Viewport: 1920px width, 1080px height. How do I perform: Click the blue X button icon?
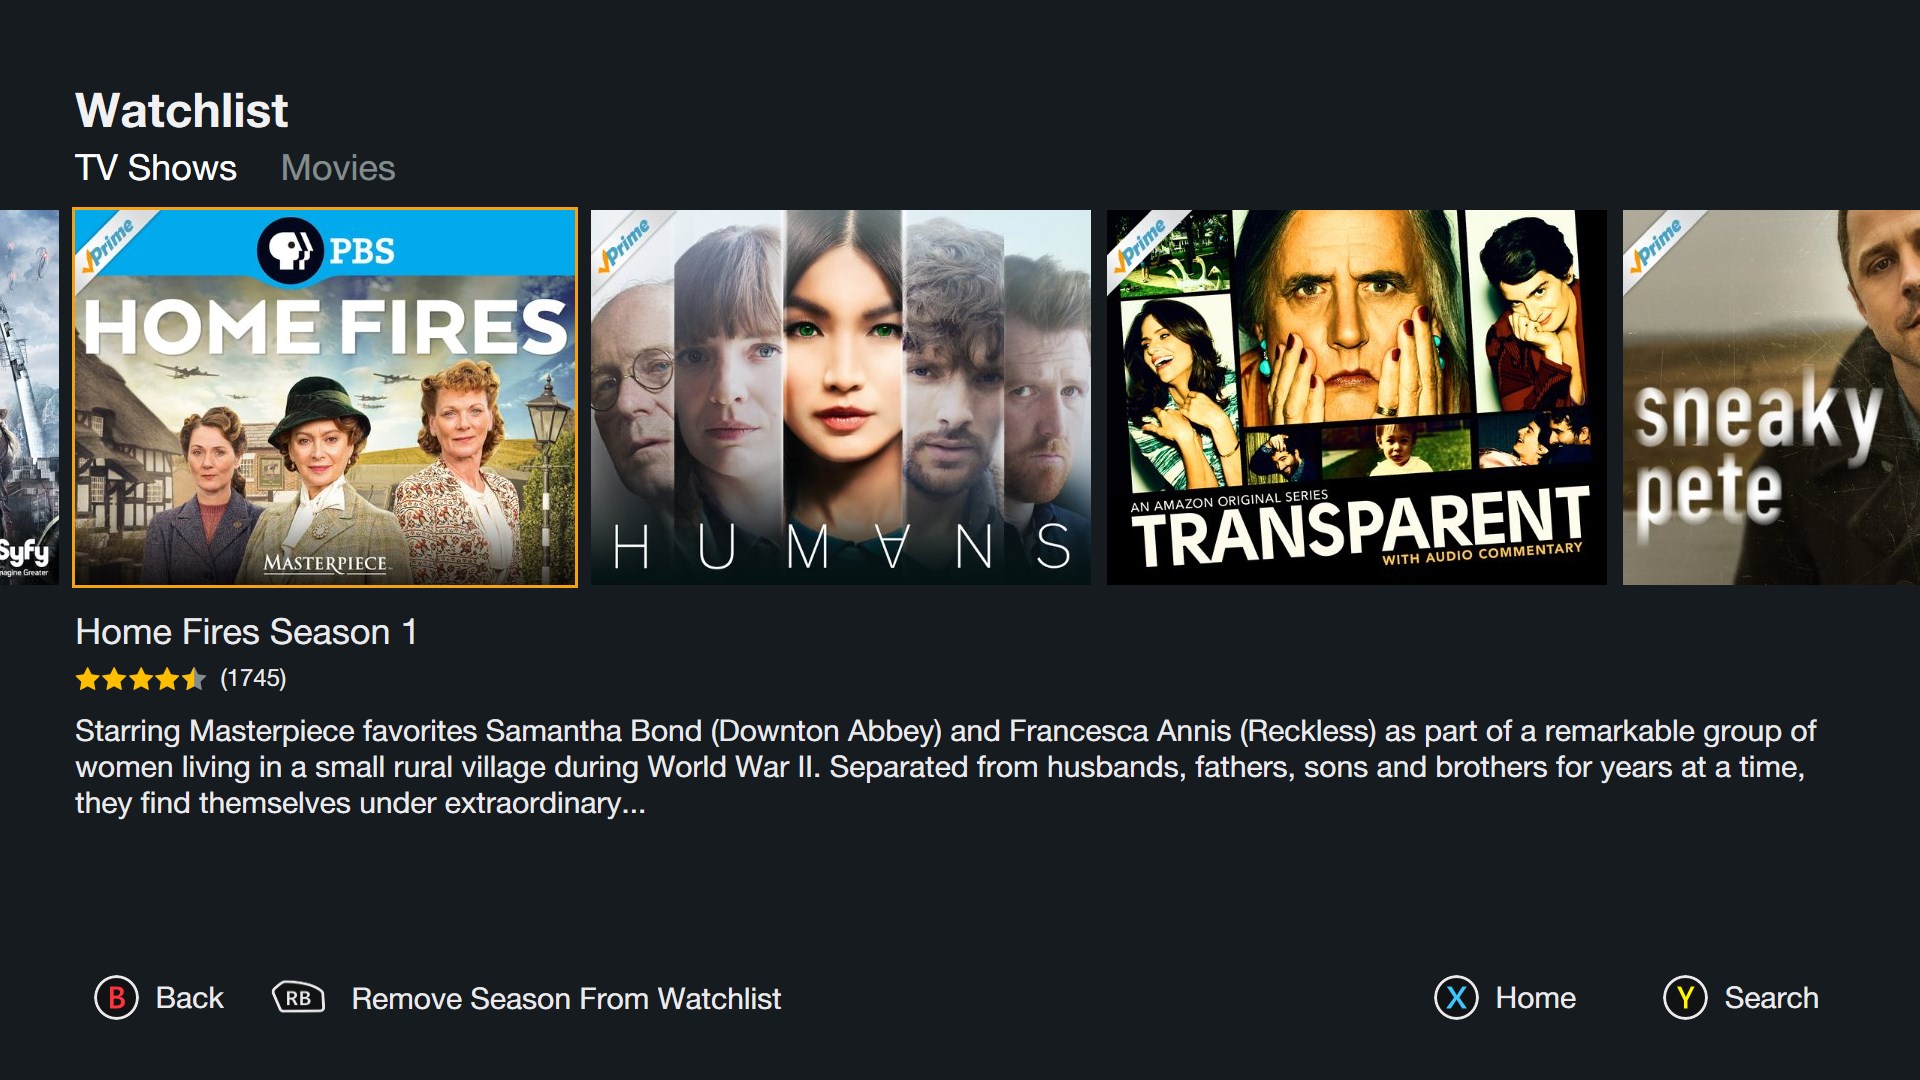point(1456,998)
